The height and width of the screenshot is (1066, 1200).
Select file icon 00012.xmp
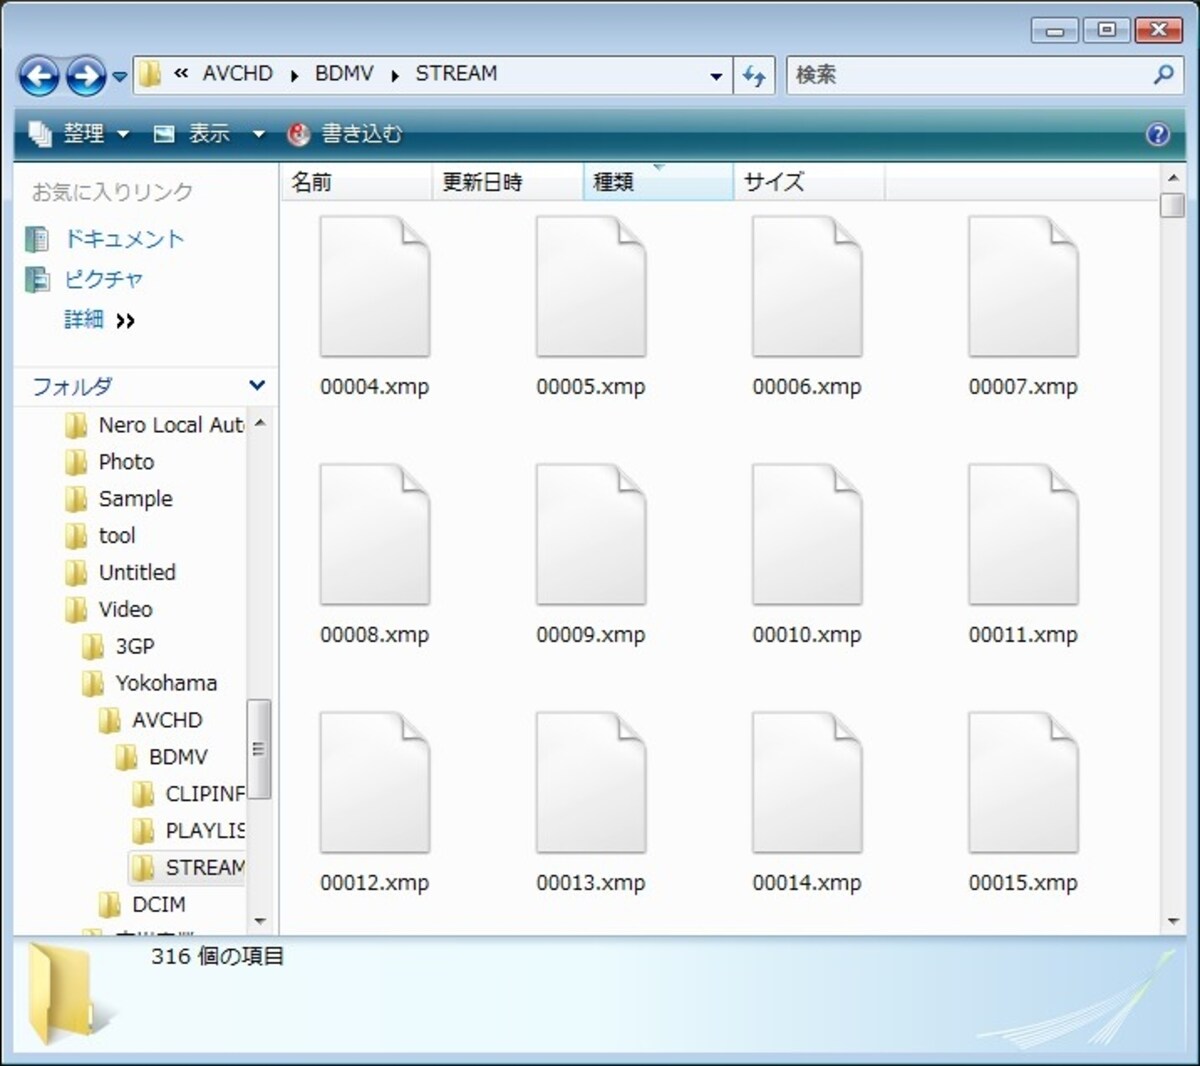tap(375, 783)
